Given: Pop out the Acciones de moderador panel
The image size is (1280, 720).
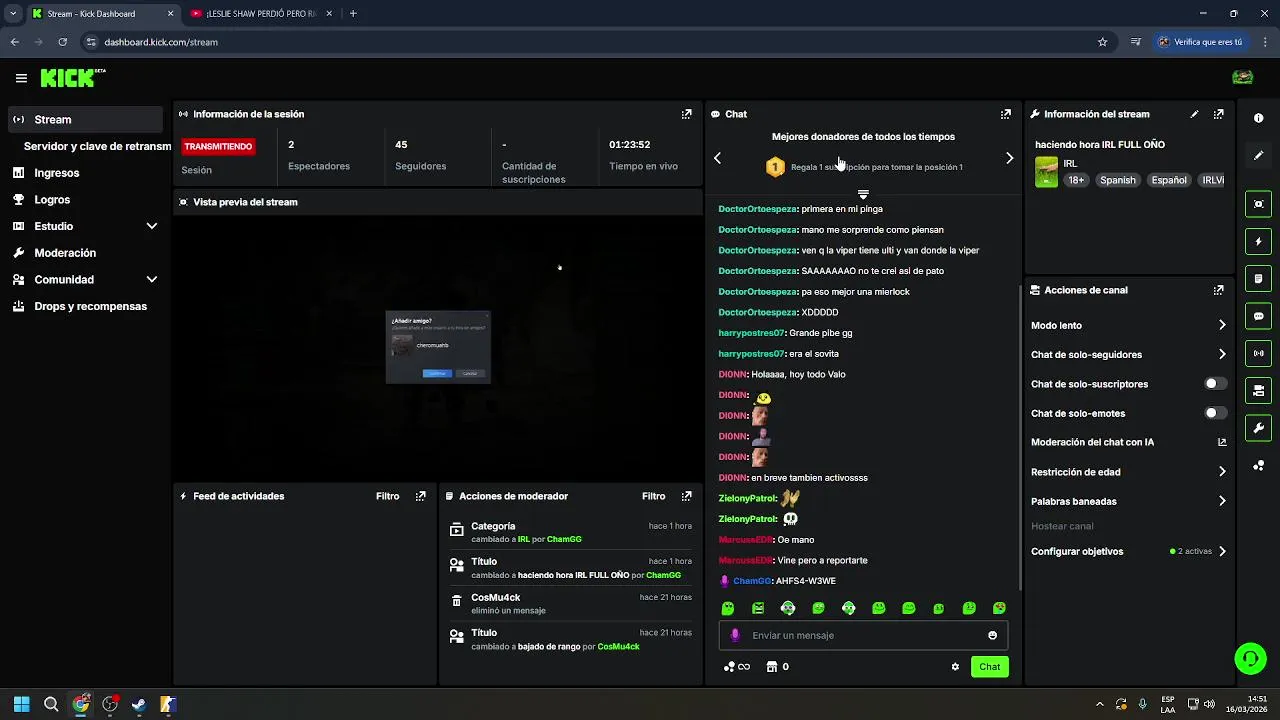Looking at the screenshot, I should (686, 496).
